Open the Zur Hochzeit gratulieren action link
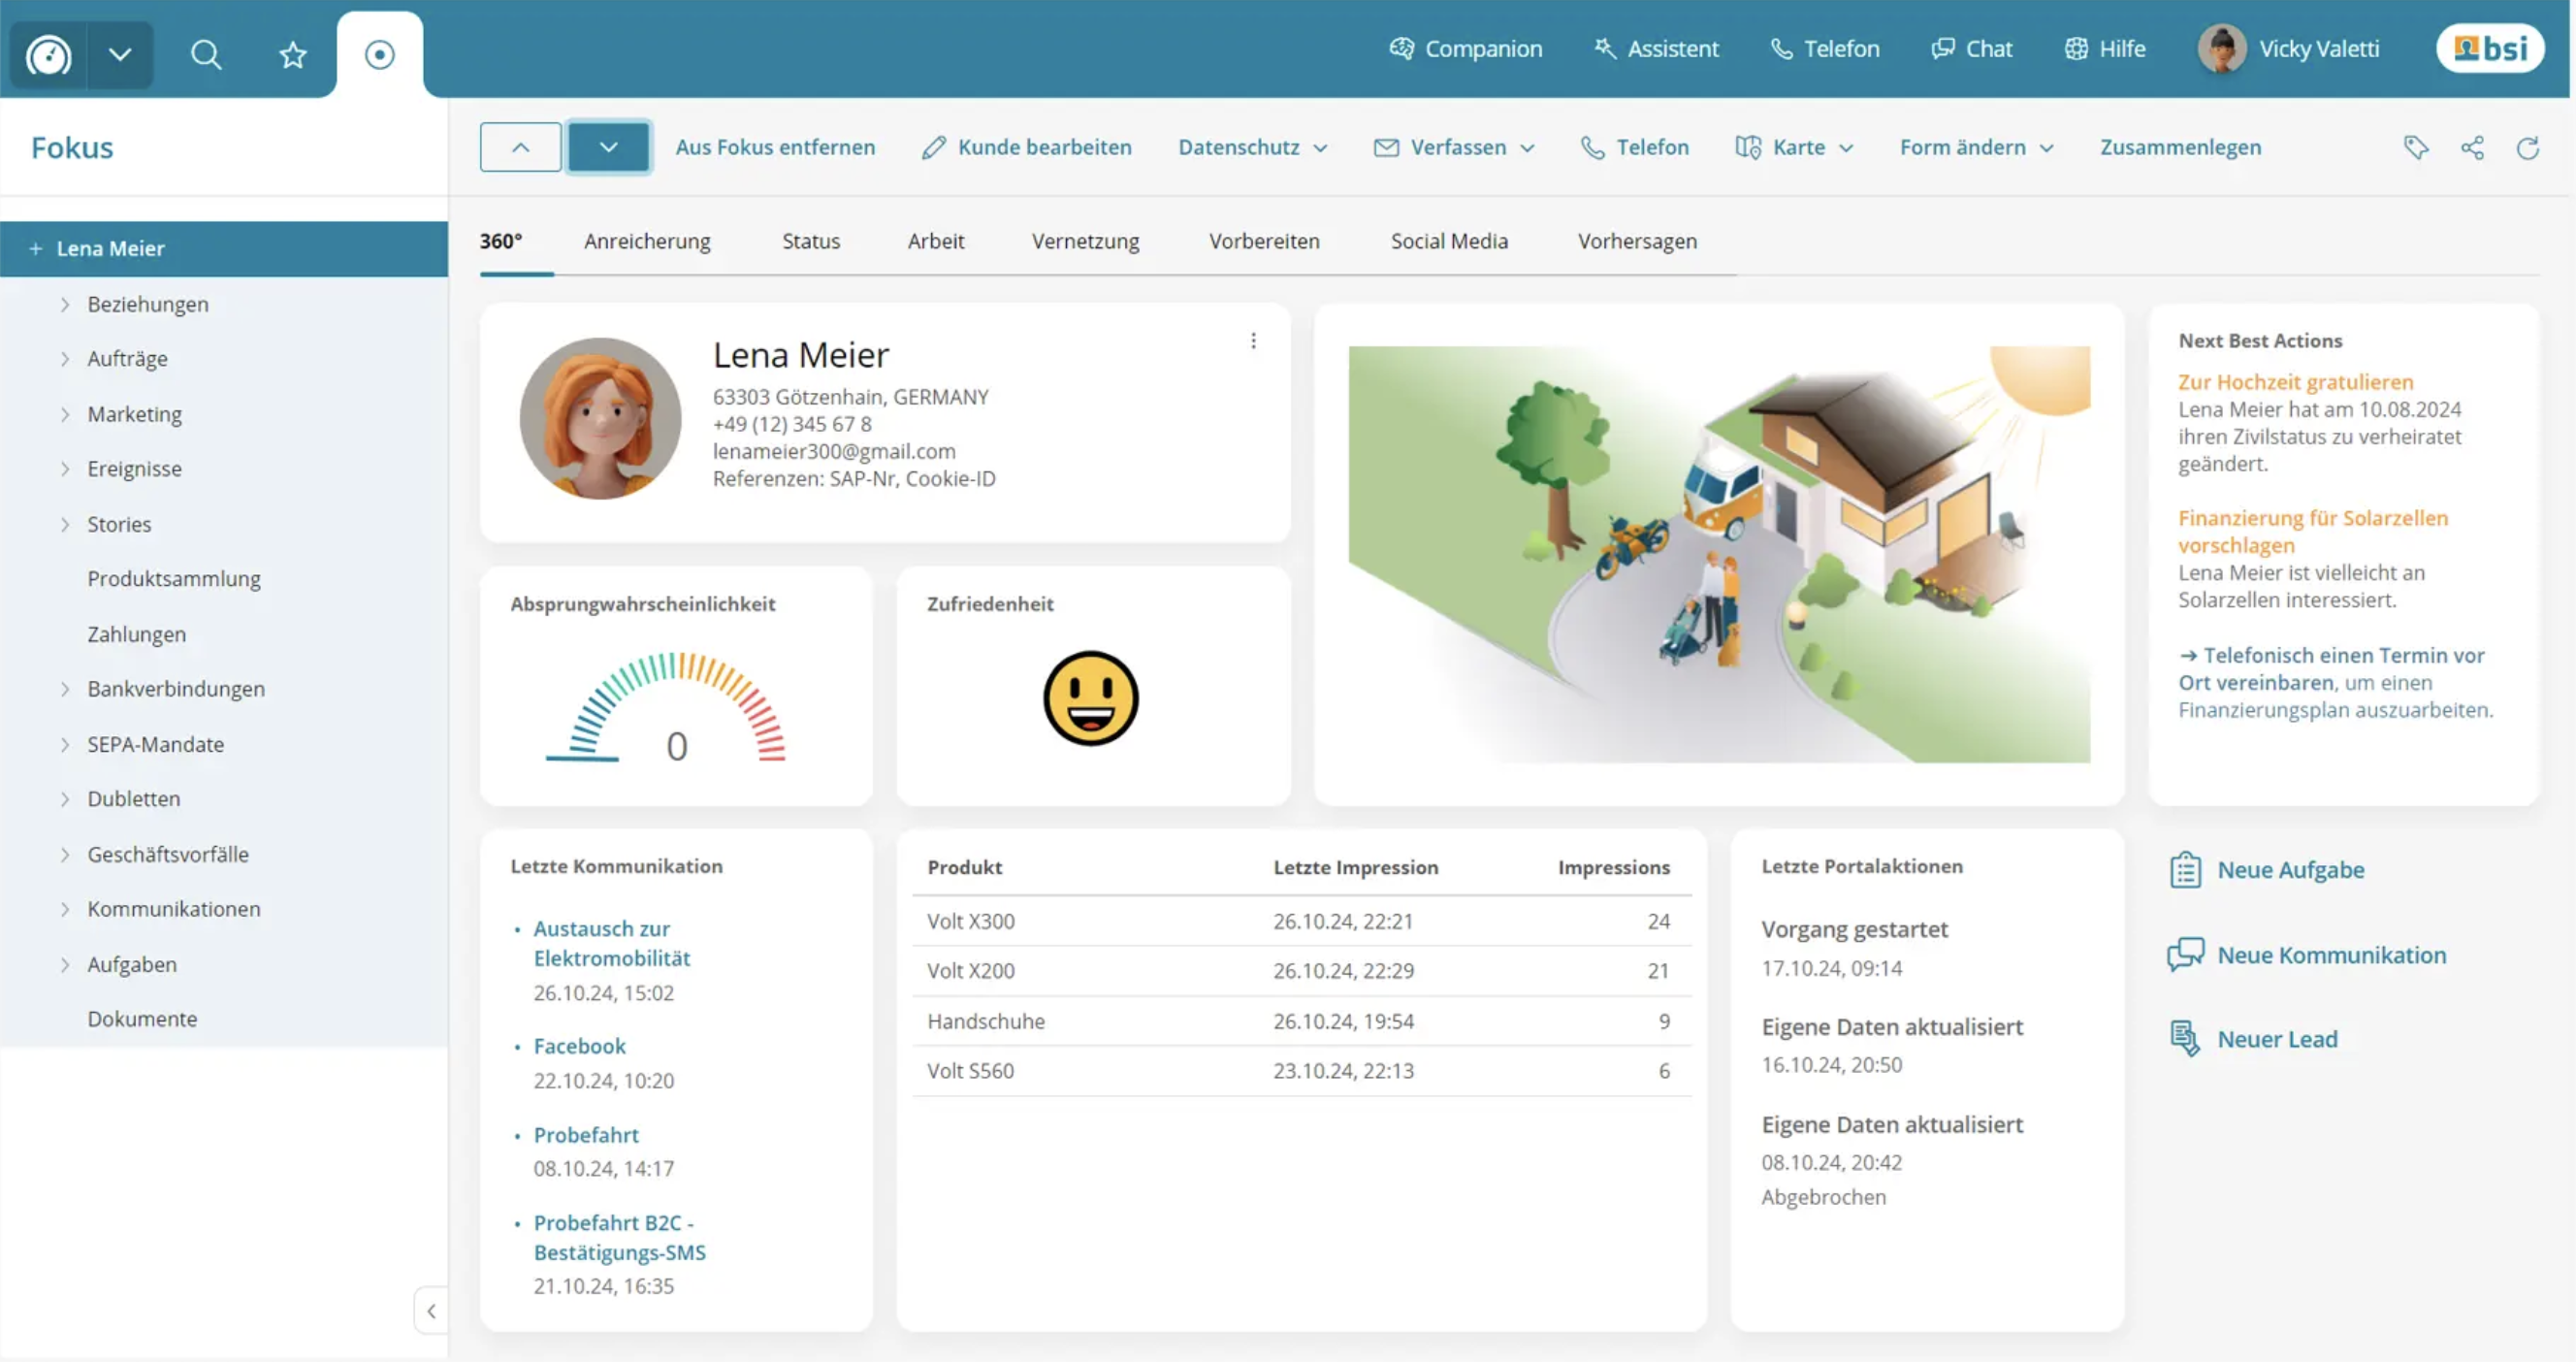2576x1362 pixels. pos(2295,381)
